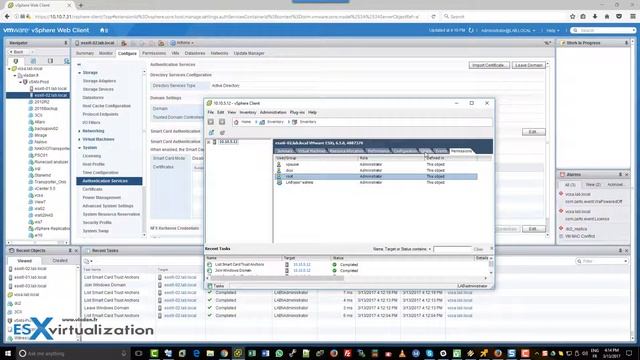The height and width of the screenshot is (360, 640).
Task: Click Edit button for Smart Card Authentication
Action: point(533,132)
